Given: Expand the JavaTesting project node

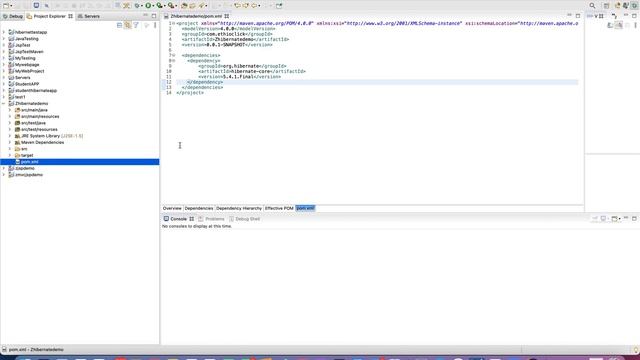Looking at the screenshot, I should coord(4,39).
